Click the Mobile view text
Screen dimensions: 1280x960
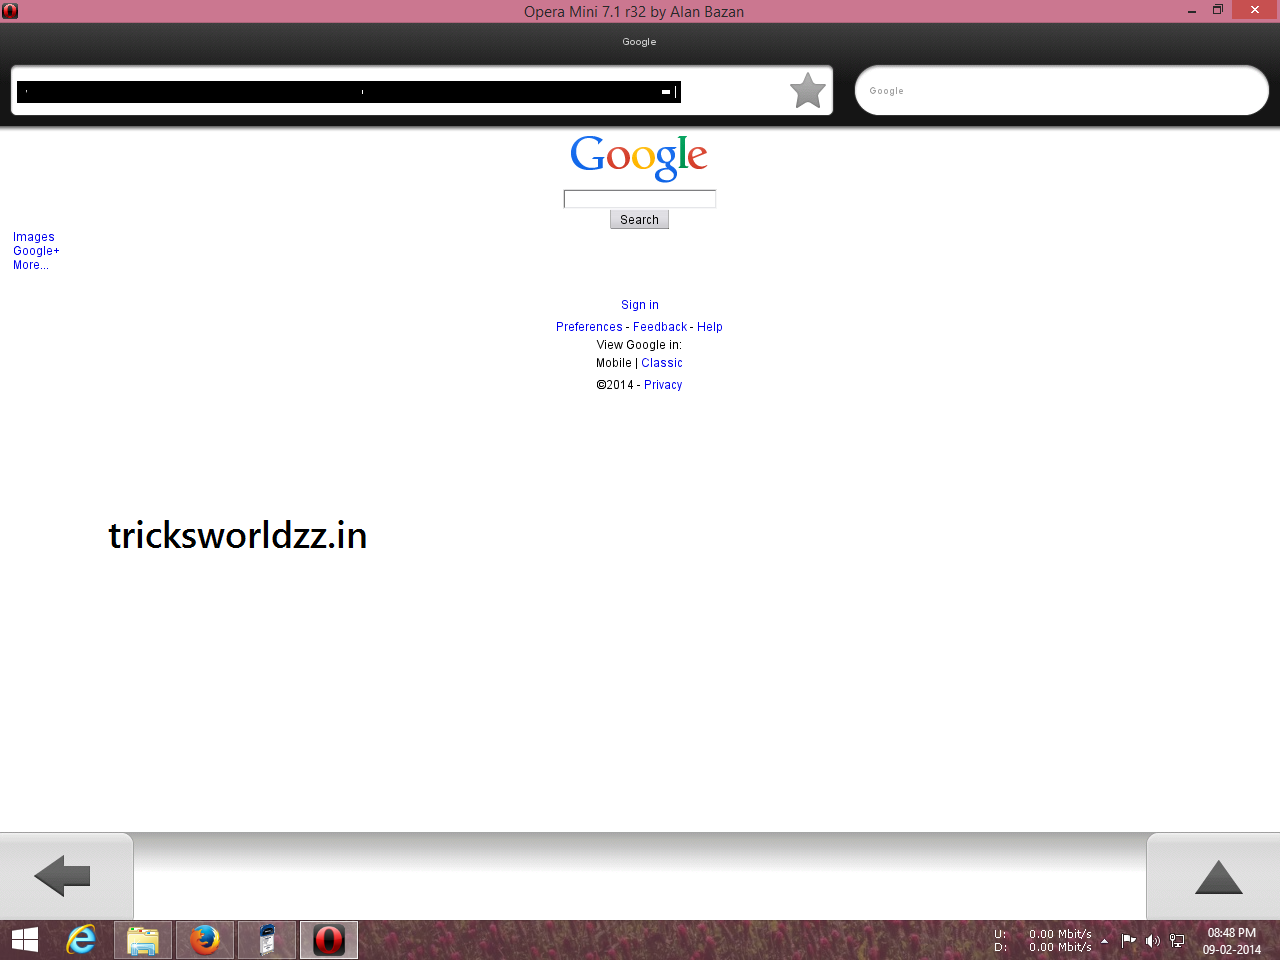pos(614,363)
